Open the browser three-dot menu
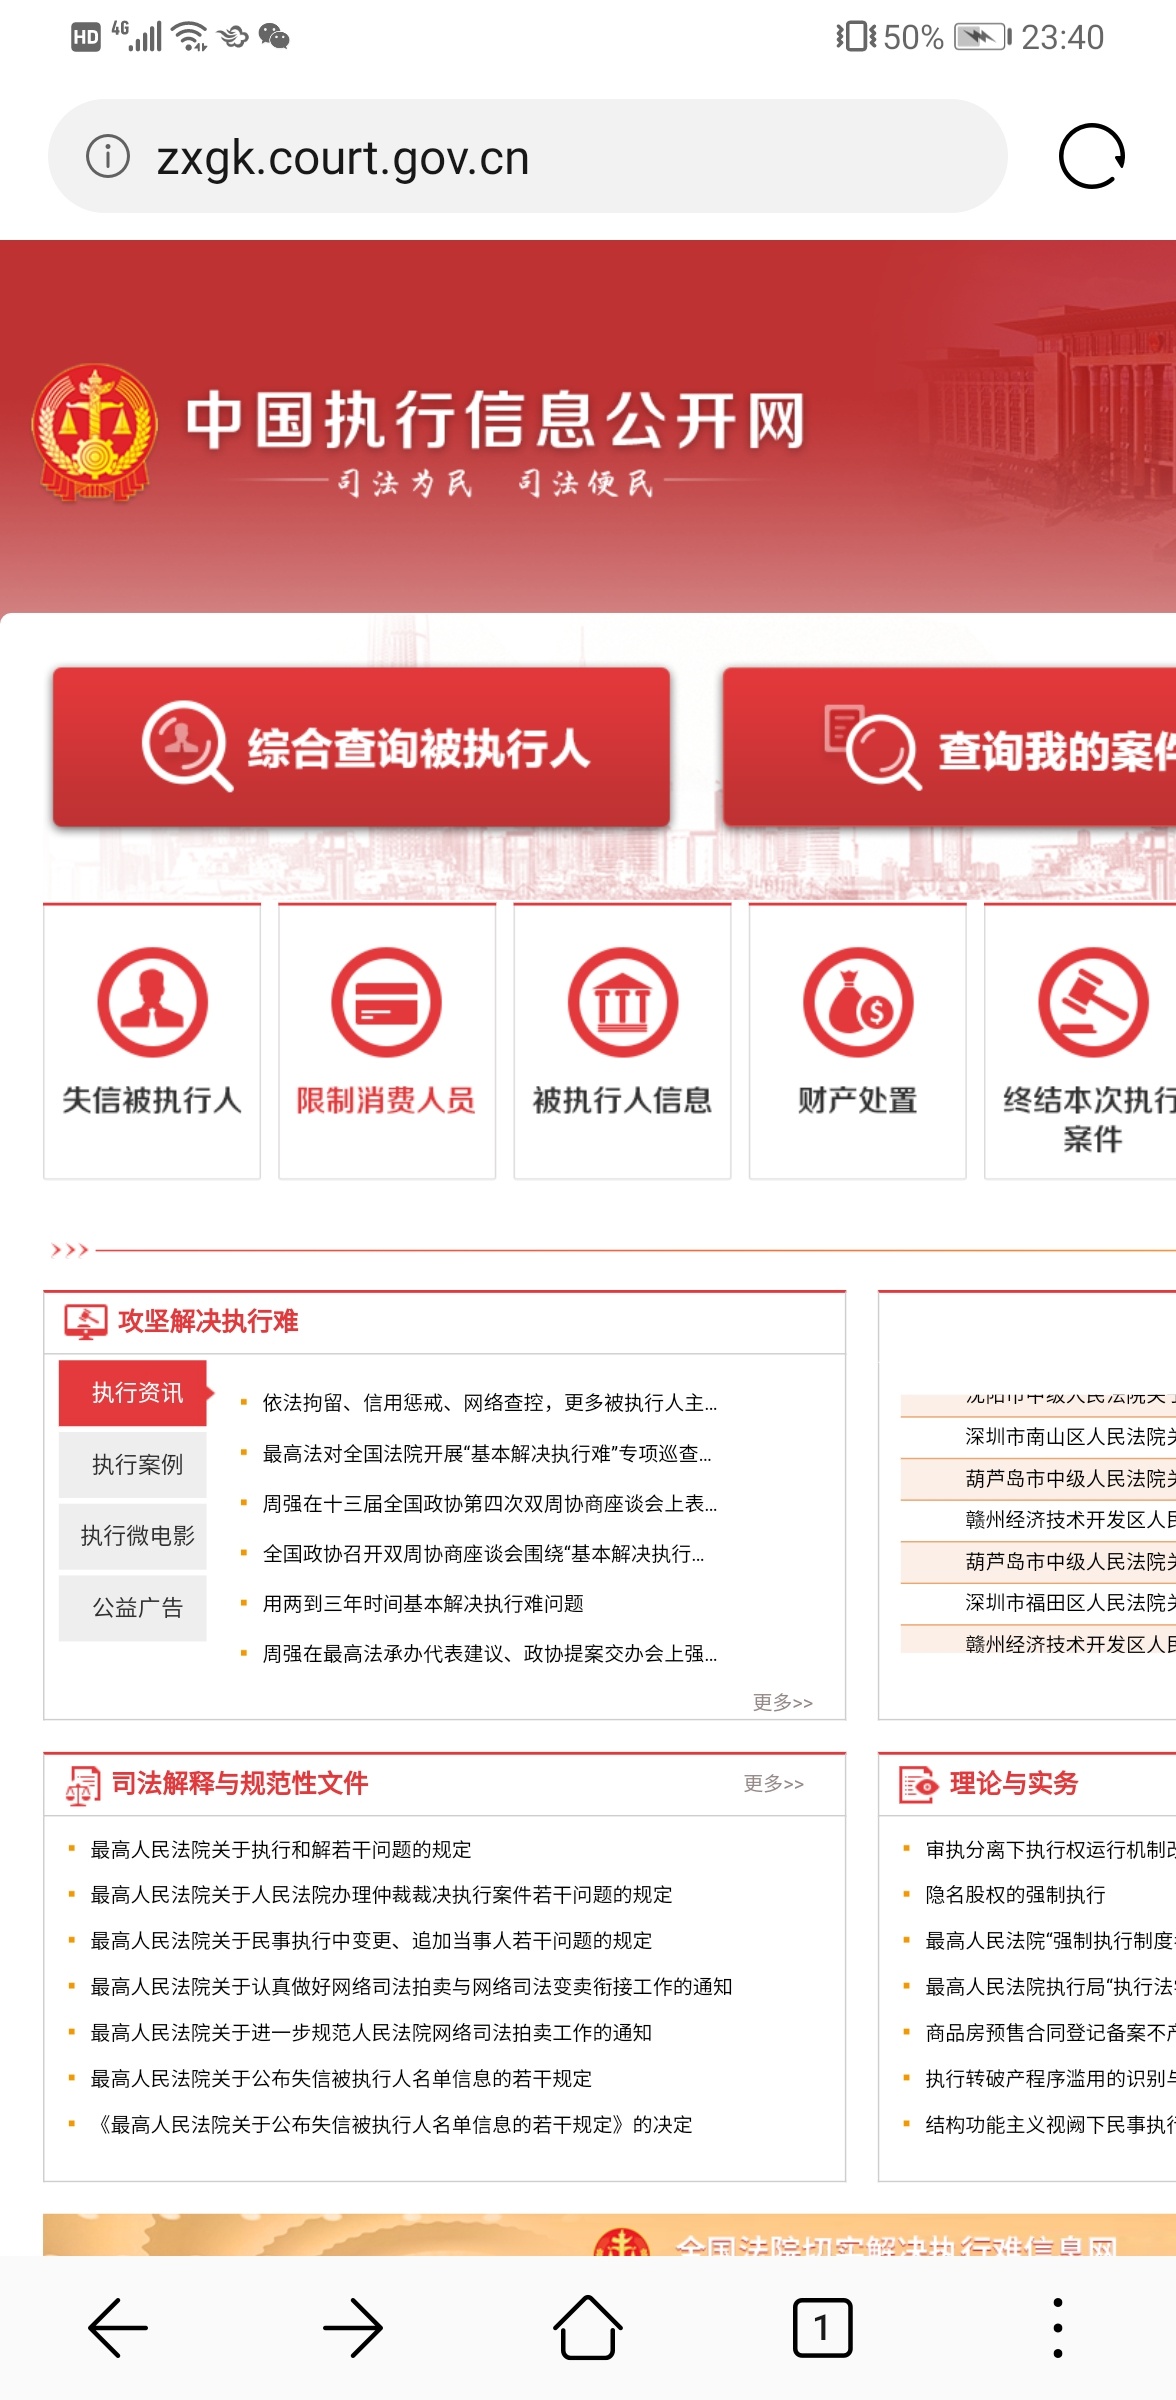Image resolution: width=1176 pixels, height=2400 pixels. click(1058, 2328)
